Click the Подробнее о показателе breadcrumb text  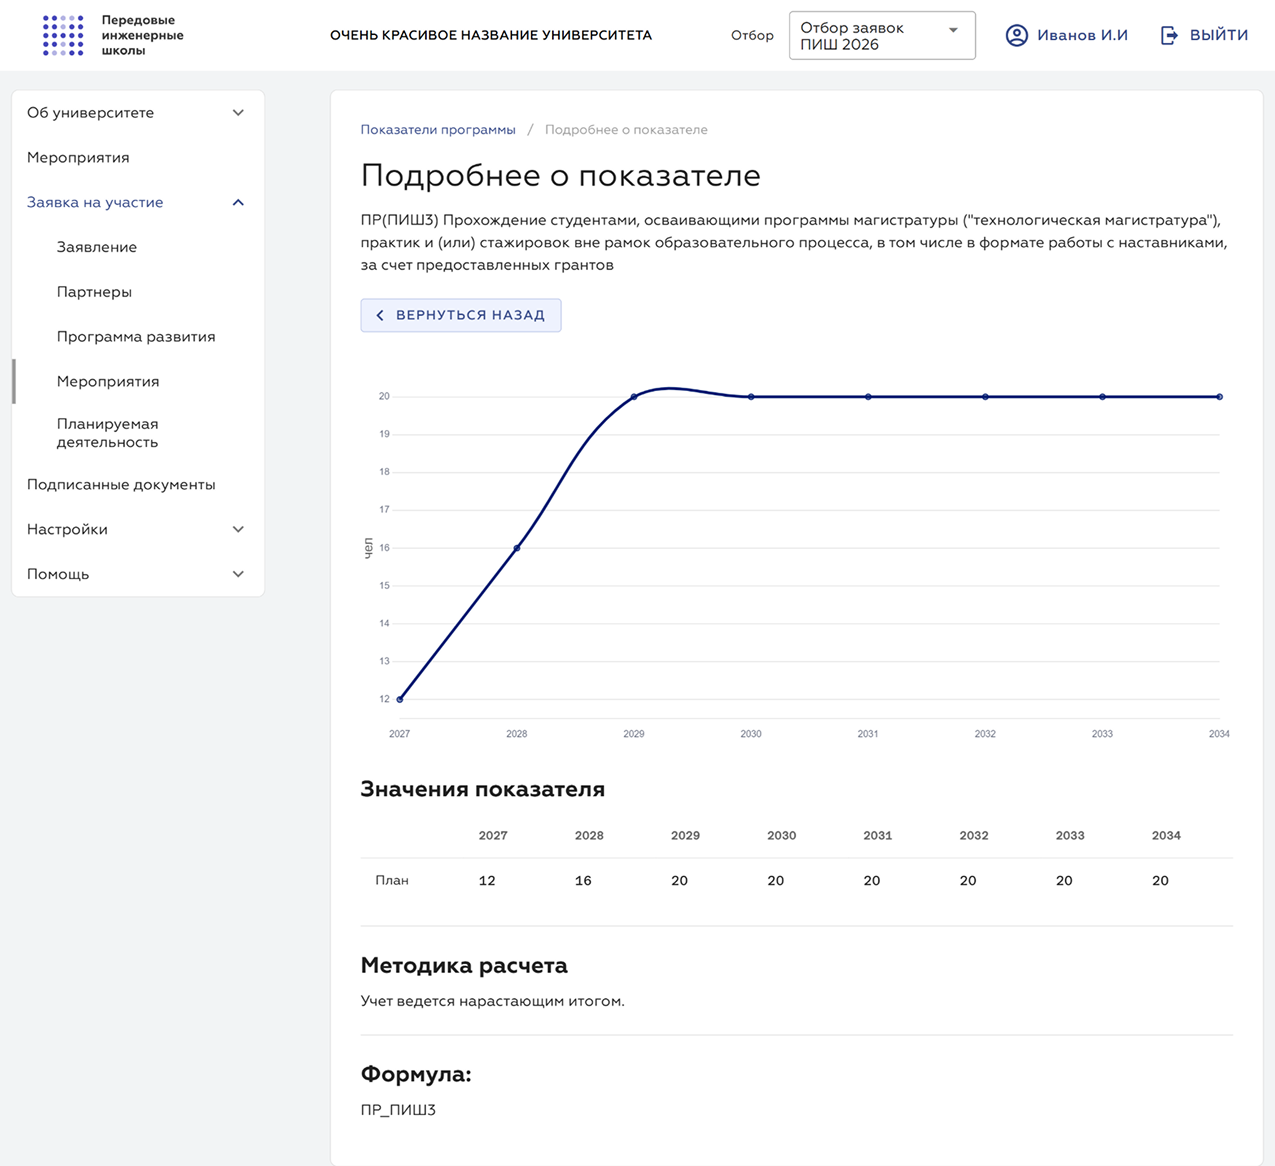[626, 130]
